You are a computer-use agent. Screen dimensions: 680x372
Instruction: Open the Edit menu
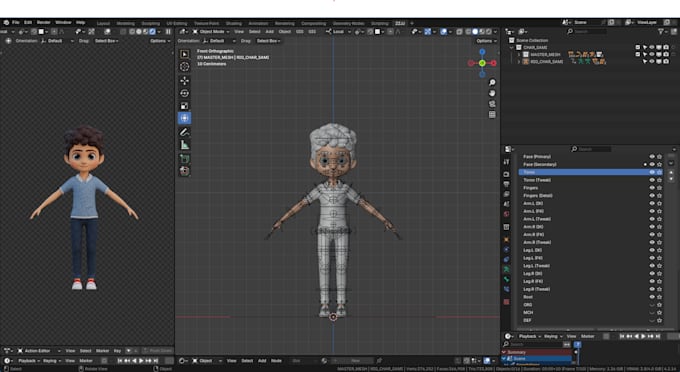(28, 23)
